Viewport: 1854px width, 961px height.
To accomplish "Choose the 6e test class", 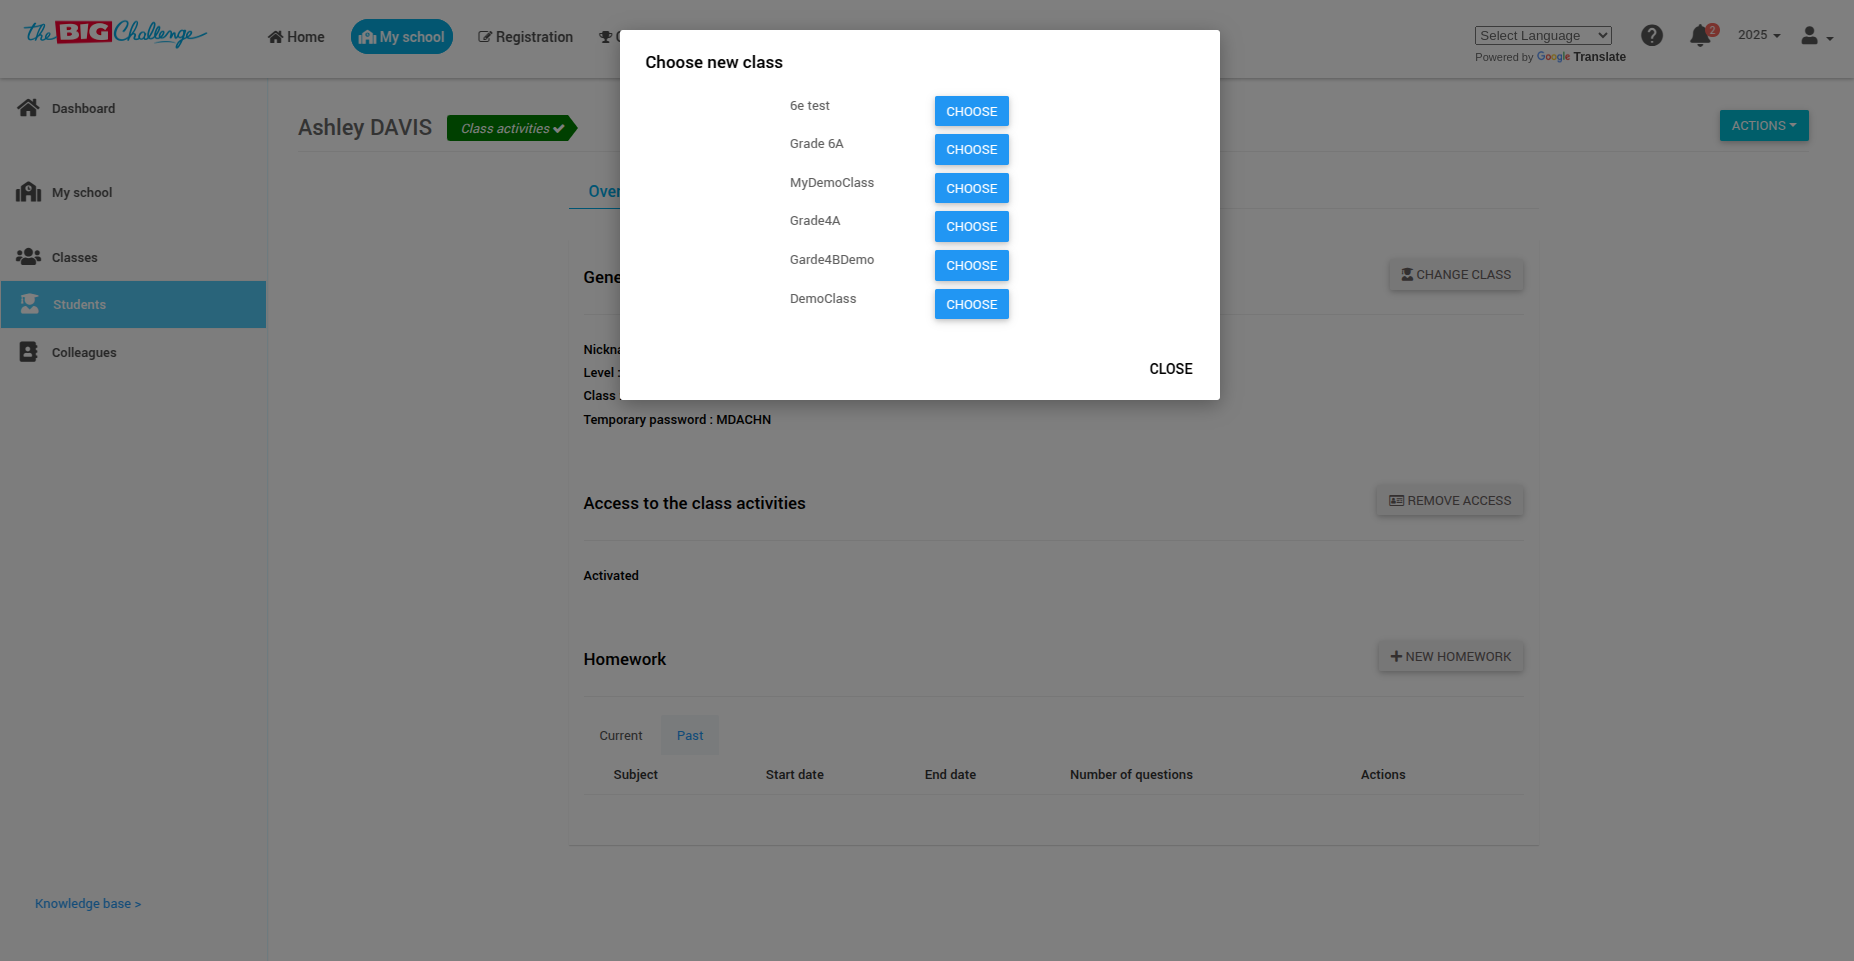I will [x=971, y=111].
